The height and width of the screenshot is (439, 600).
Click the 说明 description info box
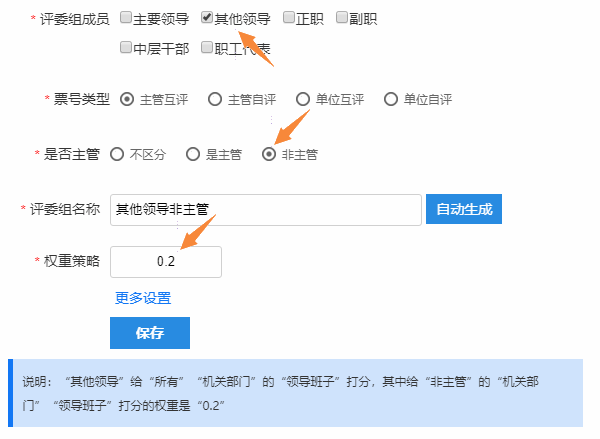click(295, 393)
